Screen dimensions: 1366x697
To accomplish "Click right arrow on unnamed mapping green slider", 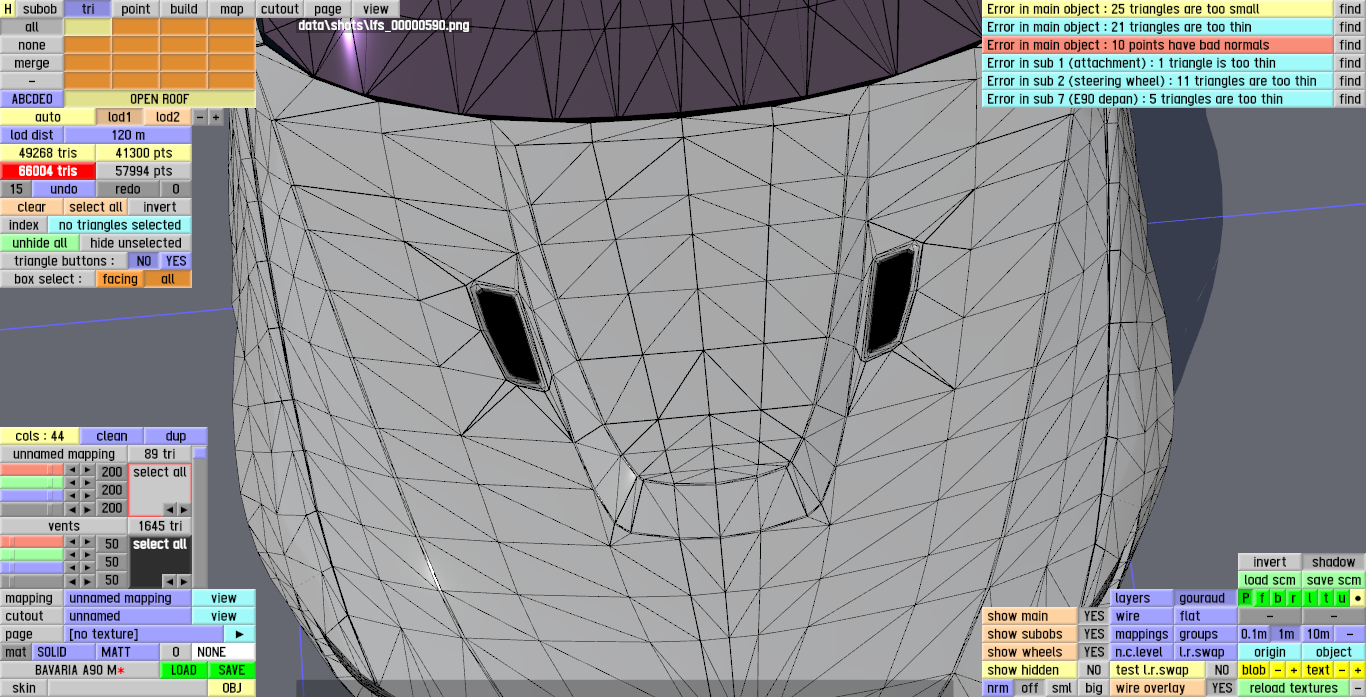I will [87, 482].
